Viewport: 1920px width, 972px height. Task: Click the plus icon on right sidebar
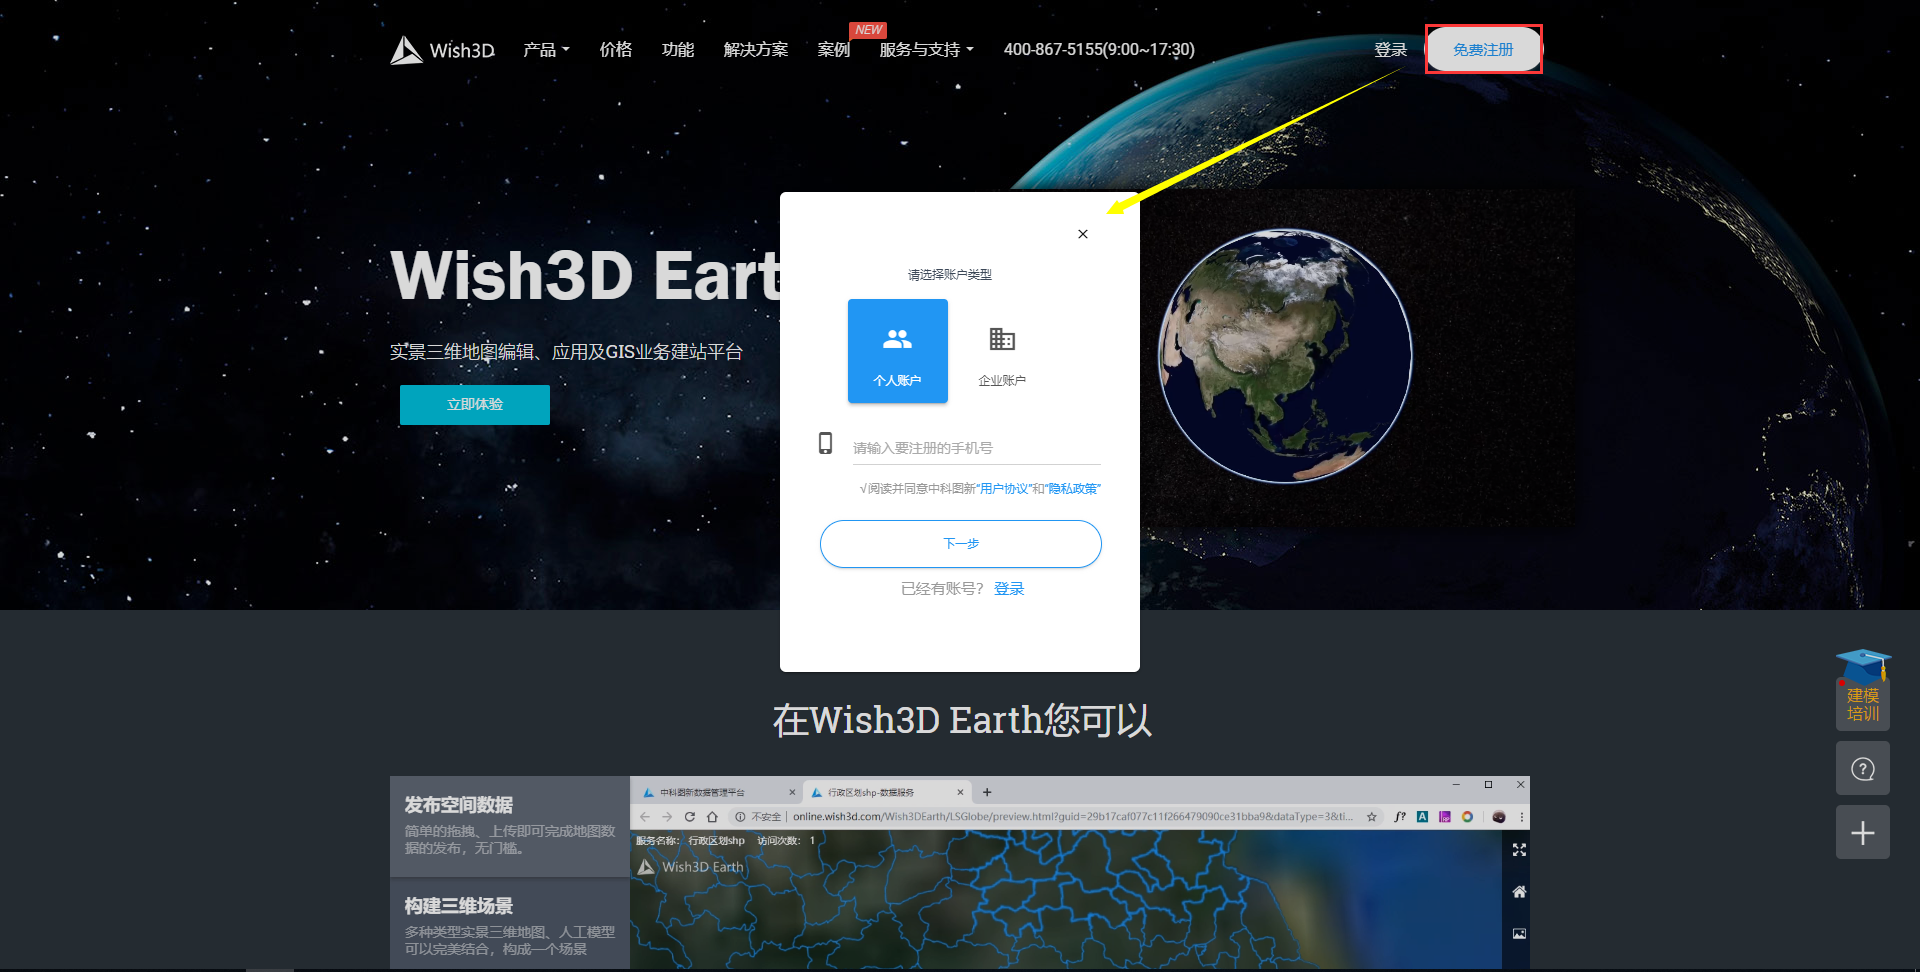tap(1862, 833)
